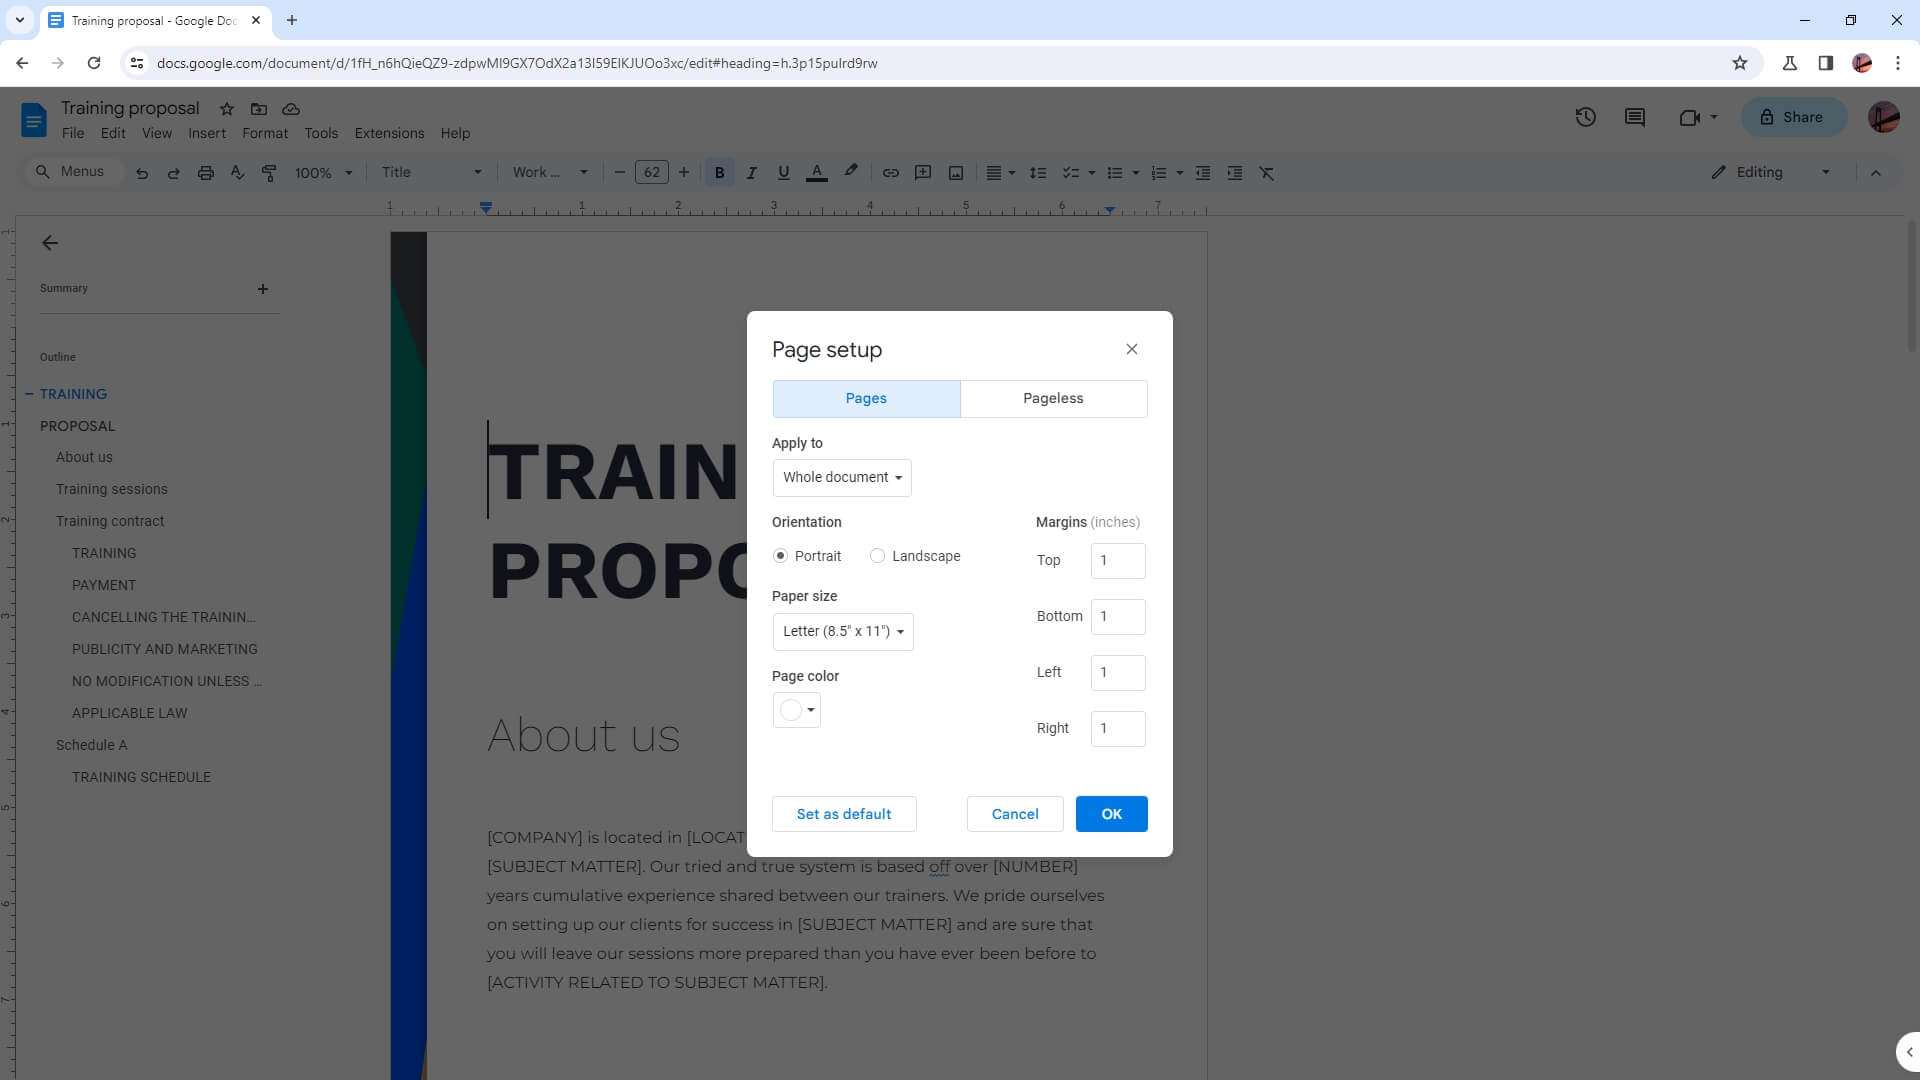Open the Extensions menu
This screenshot has height=1080, width=1920.
pyautogui.click(x=389, y=133)
